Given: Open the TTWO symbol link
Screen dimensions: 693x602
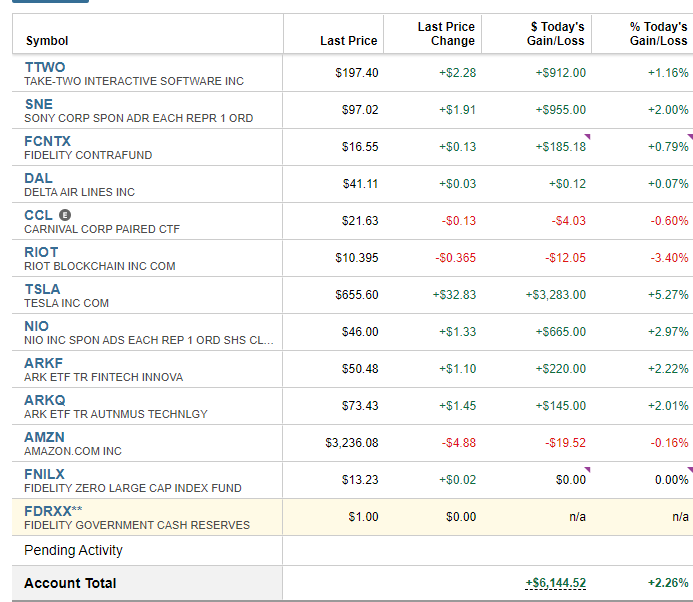Looking at the screenshot, I should tap(45, 67).
